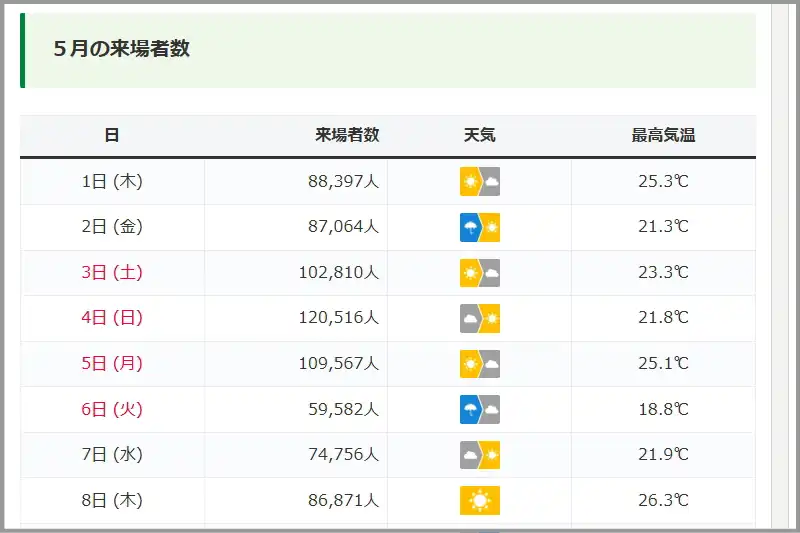
Task: Click the vertical scrollbar on the right
Action: click(x=780, y=266)
